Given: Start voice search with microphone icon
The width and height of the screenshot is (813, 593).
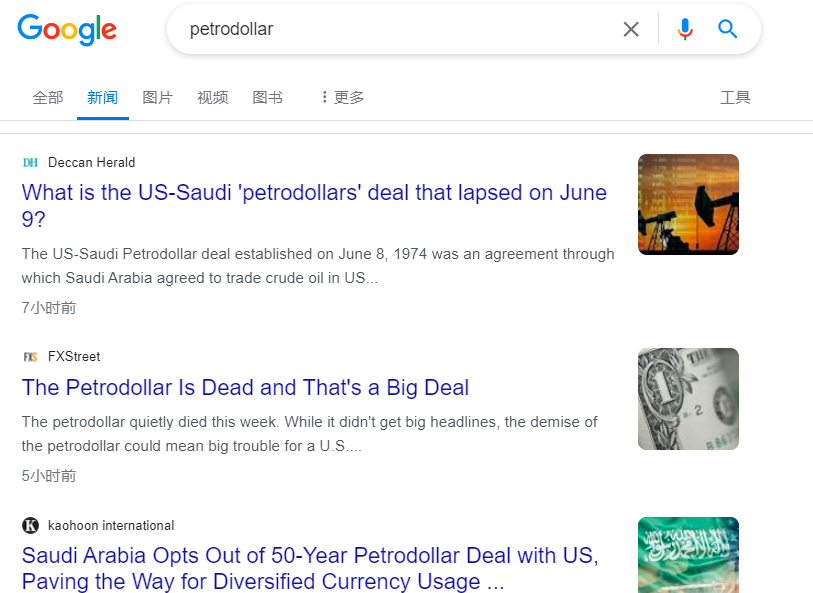Looking at the screenshot, I should pos(685,30).
